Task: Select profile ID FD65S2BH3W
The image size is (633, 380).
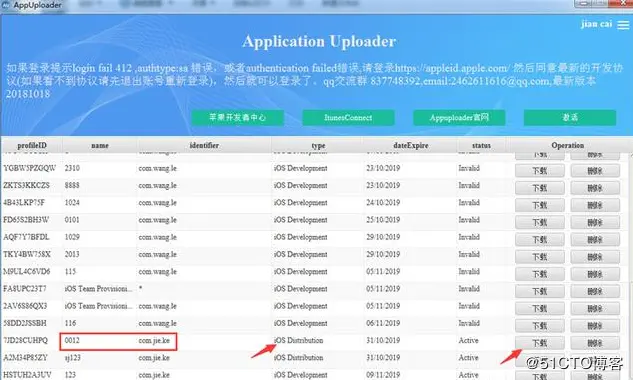Action: [26, 220]
